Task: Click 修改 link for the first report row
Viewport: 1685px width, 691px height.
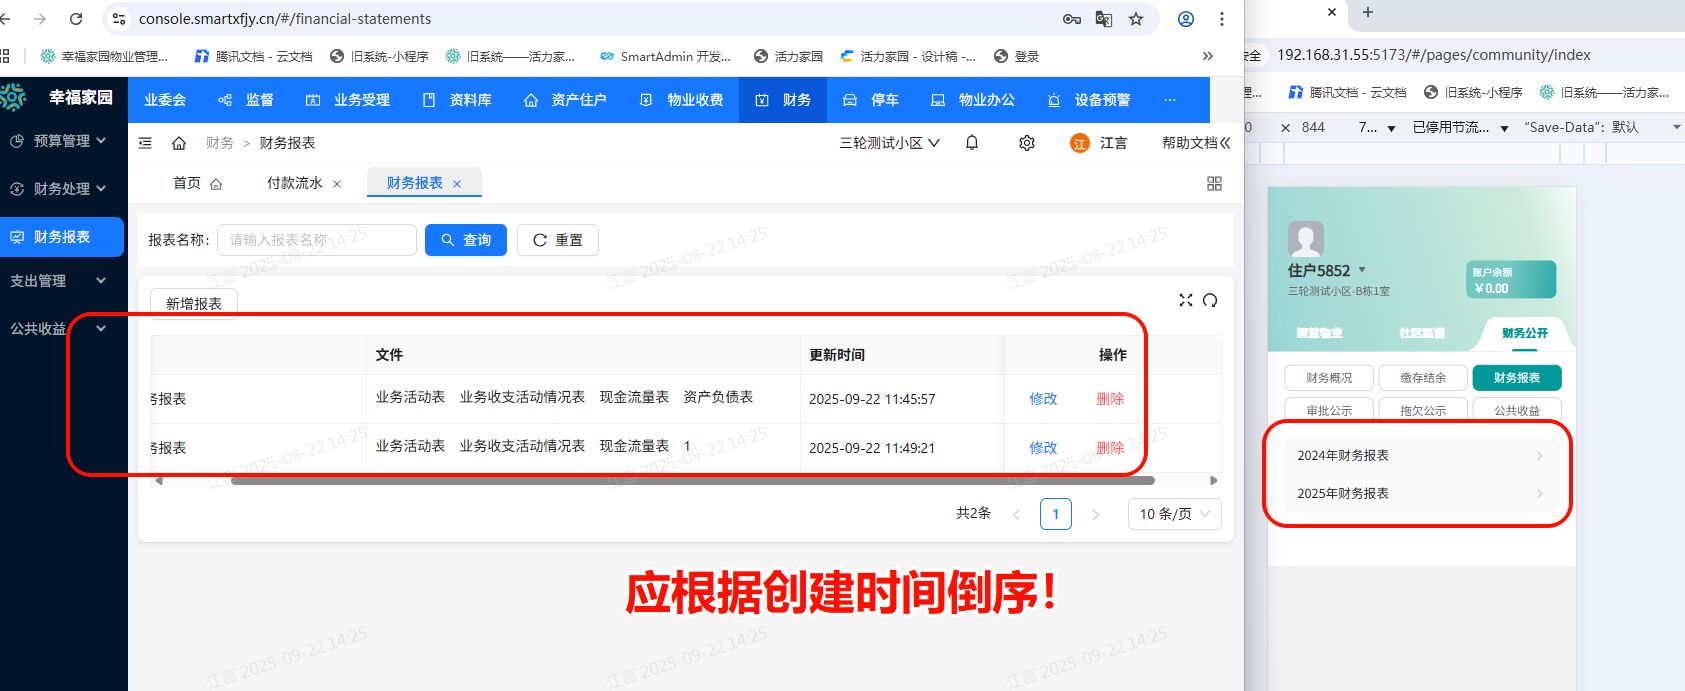Action: pyautogui.click(x=1043, y=398)
